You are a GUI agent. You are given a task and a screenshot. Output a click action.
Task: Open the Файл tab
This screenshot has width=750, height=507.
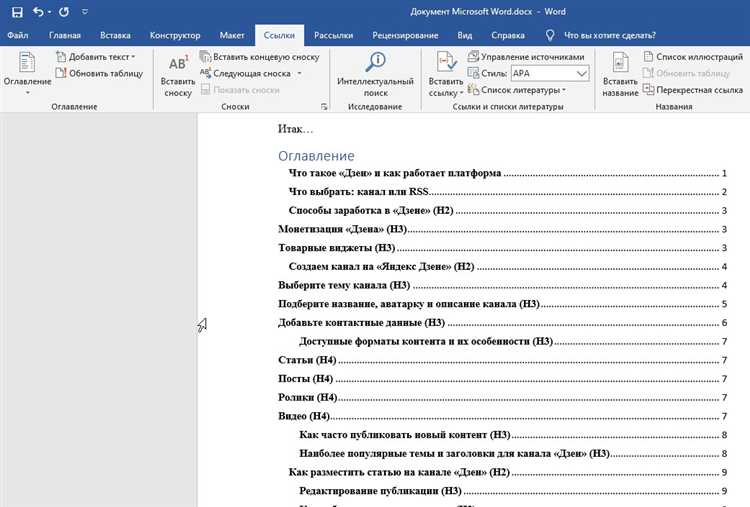click(18, 35)
